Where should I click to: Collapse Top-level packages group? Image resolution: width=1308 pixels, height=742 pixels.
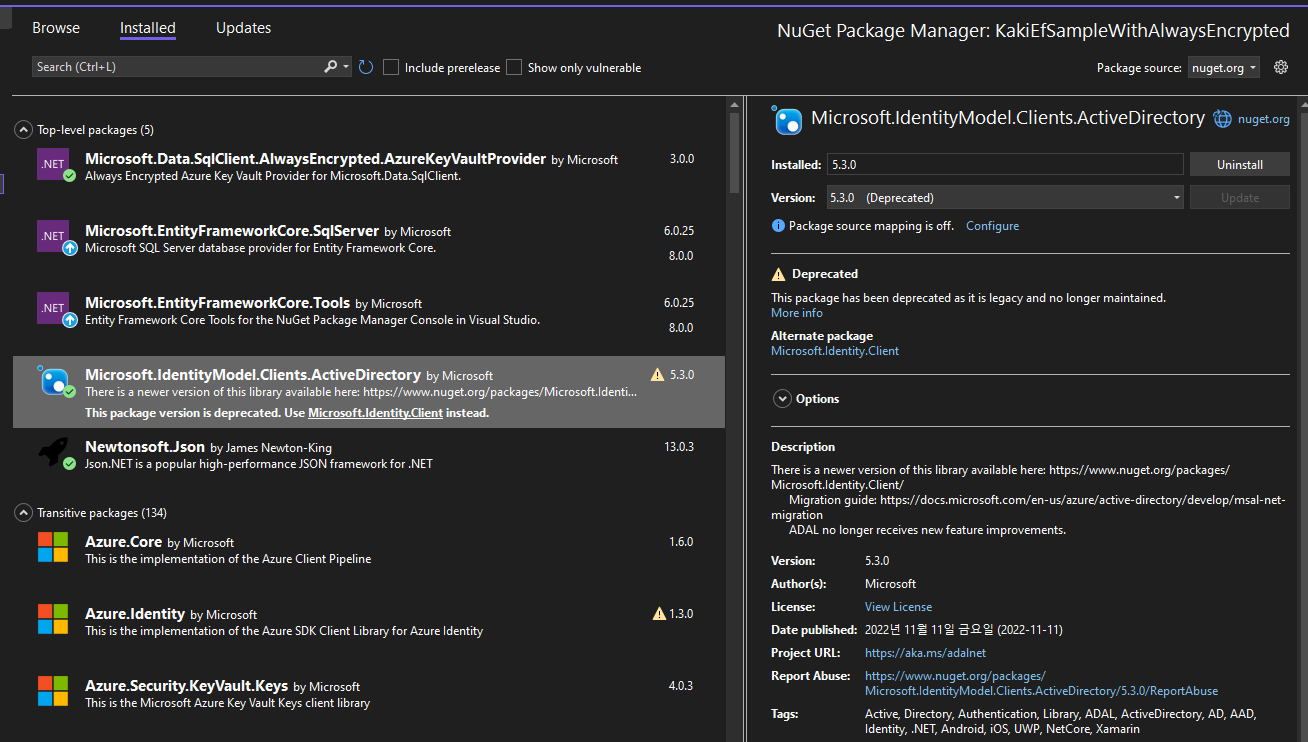click(x=24, y=129)
